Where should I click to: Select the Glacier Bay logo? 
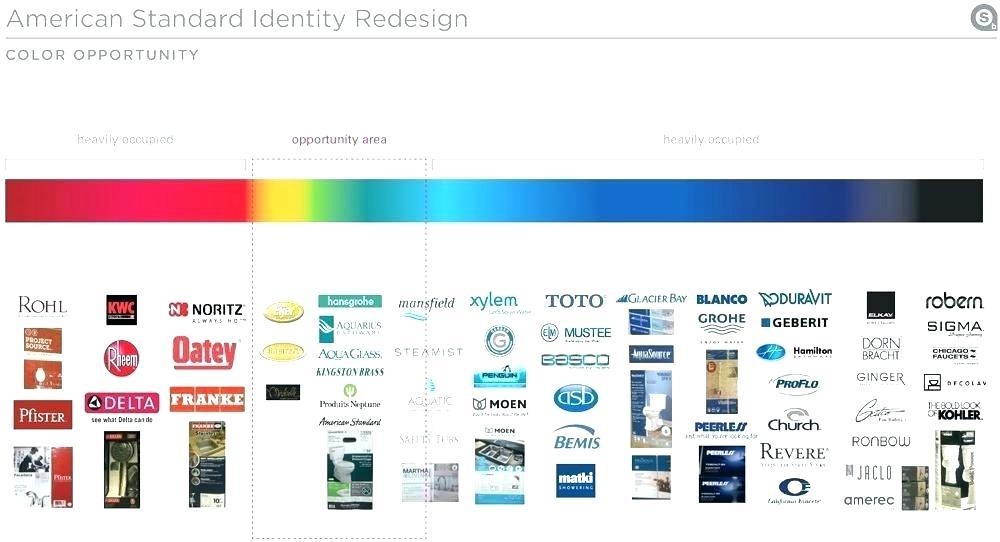[652, 298]
